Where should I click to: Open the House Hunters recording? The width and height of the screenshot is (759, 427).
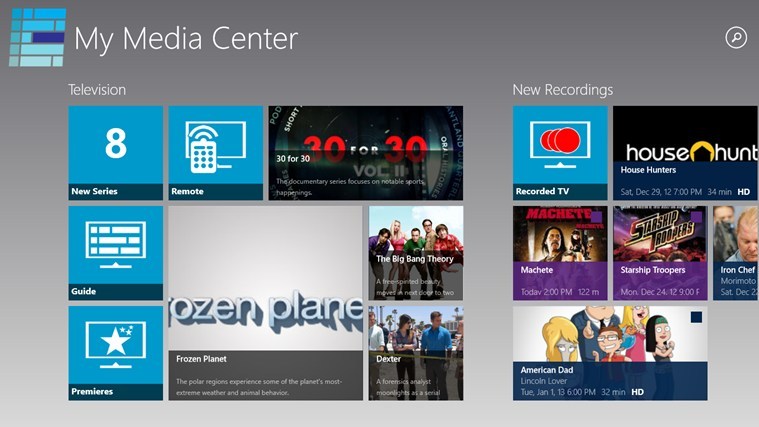click(x=685, y=153)
